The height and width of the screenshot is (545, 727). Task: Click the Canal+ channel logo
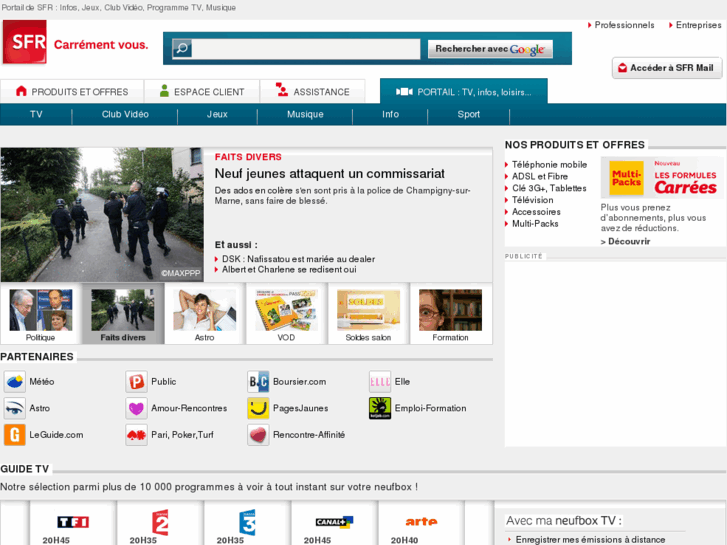pos(334,522)
